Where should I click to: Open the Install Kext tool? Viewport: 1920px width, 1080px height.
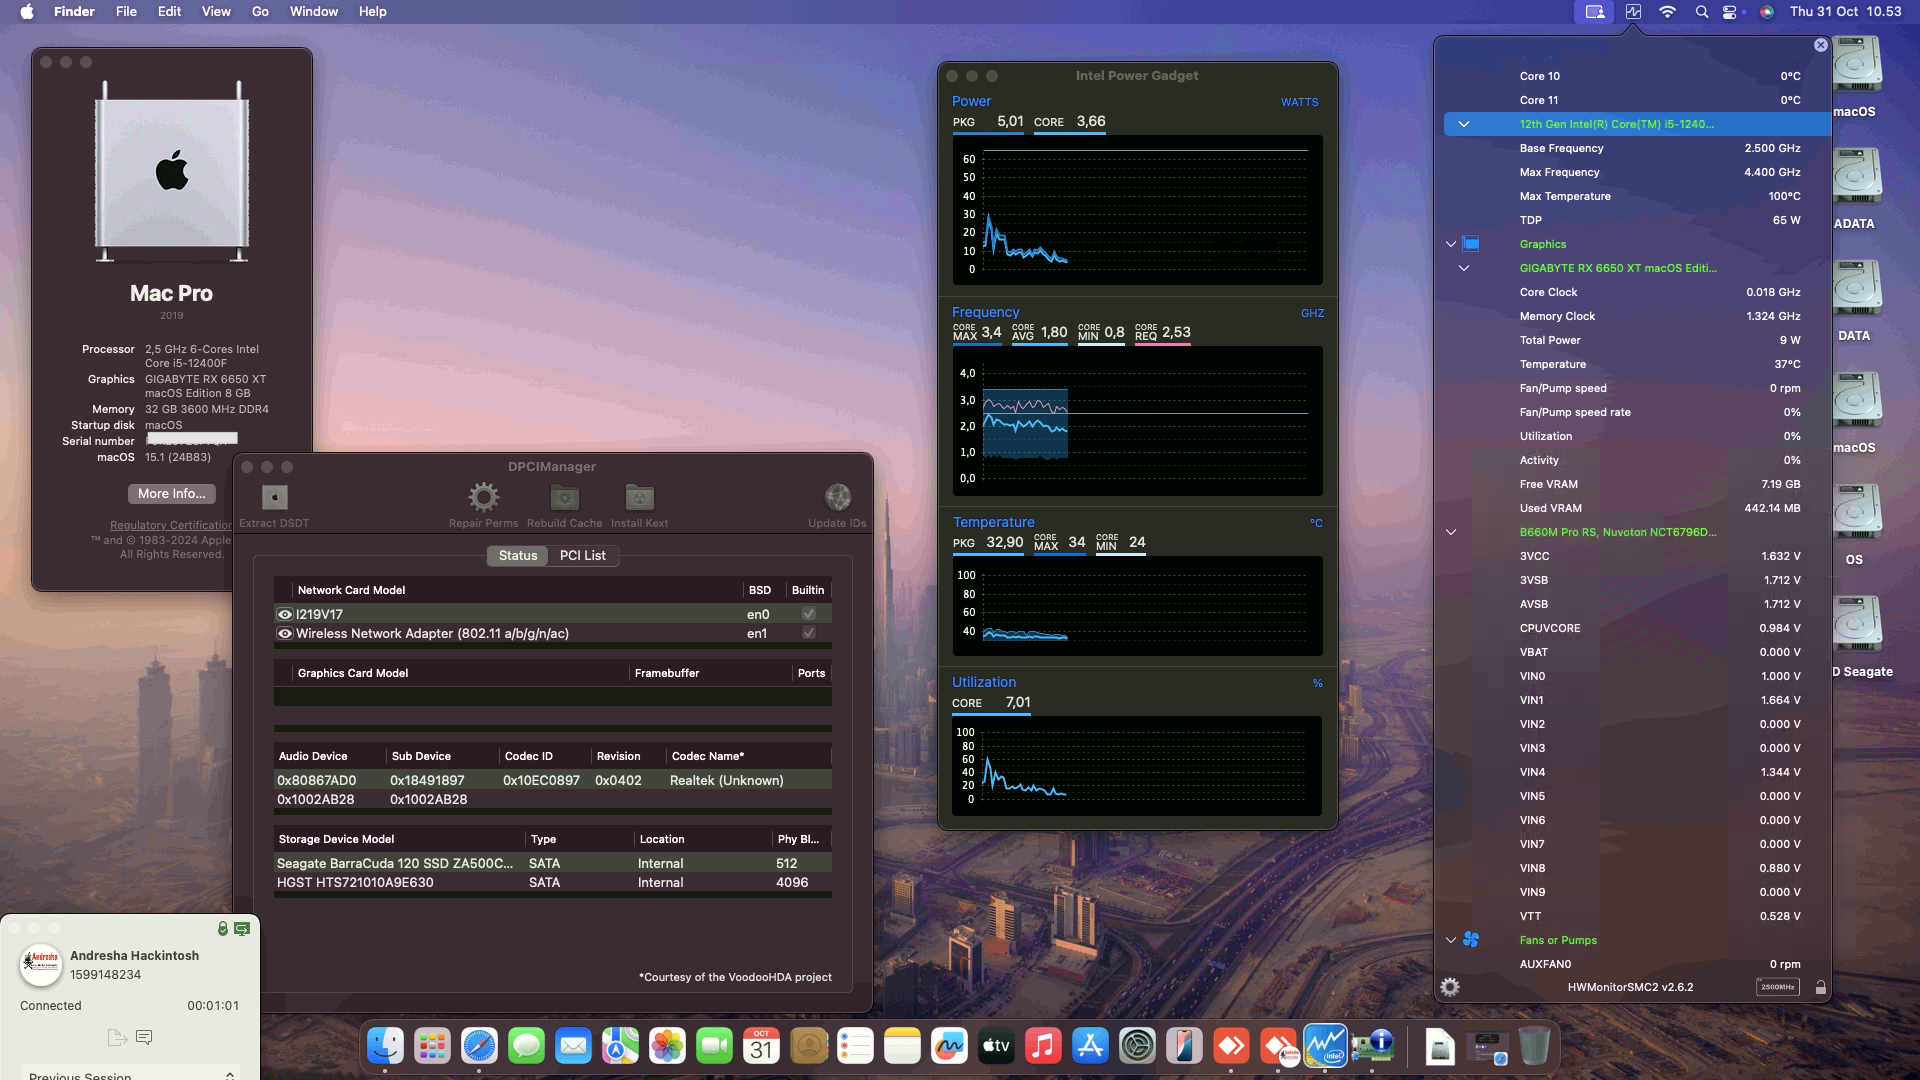point(639,503)
